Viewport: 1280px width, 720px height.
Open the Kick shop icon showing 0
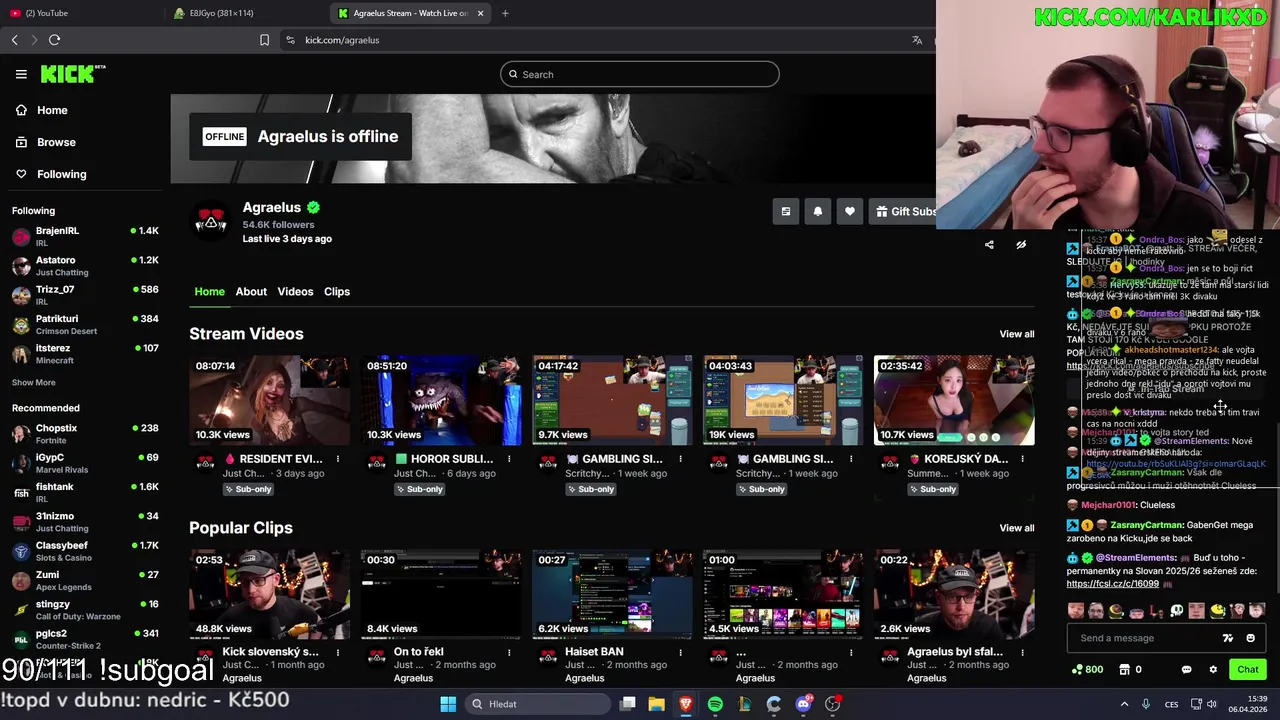1130,670
